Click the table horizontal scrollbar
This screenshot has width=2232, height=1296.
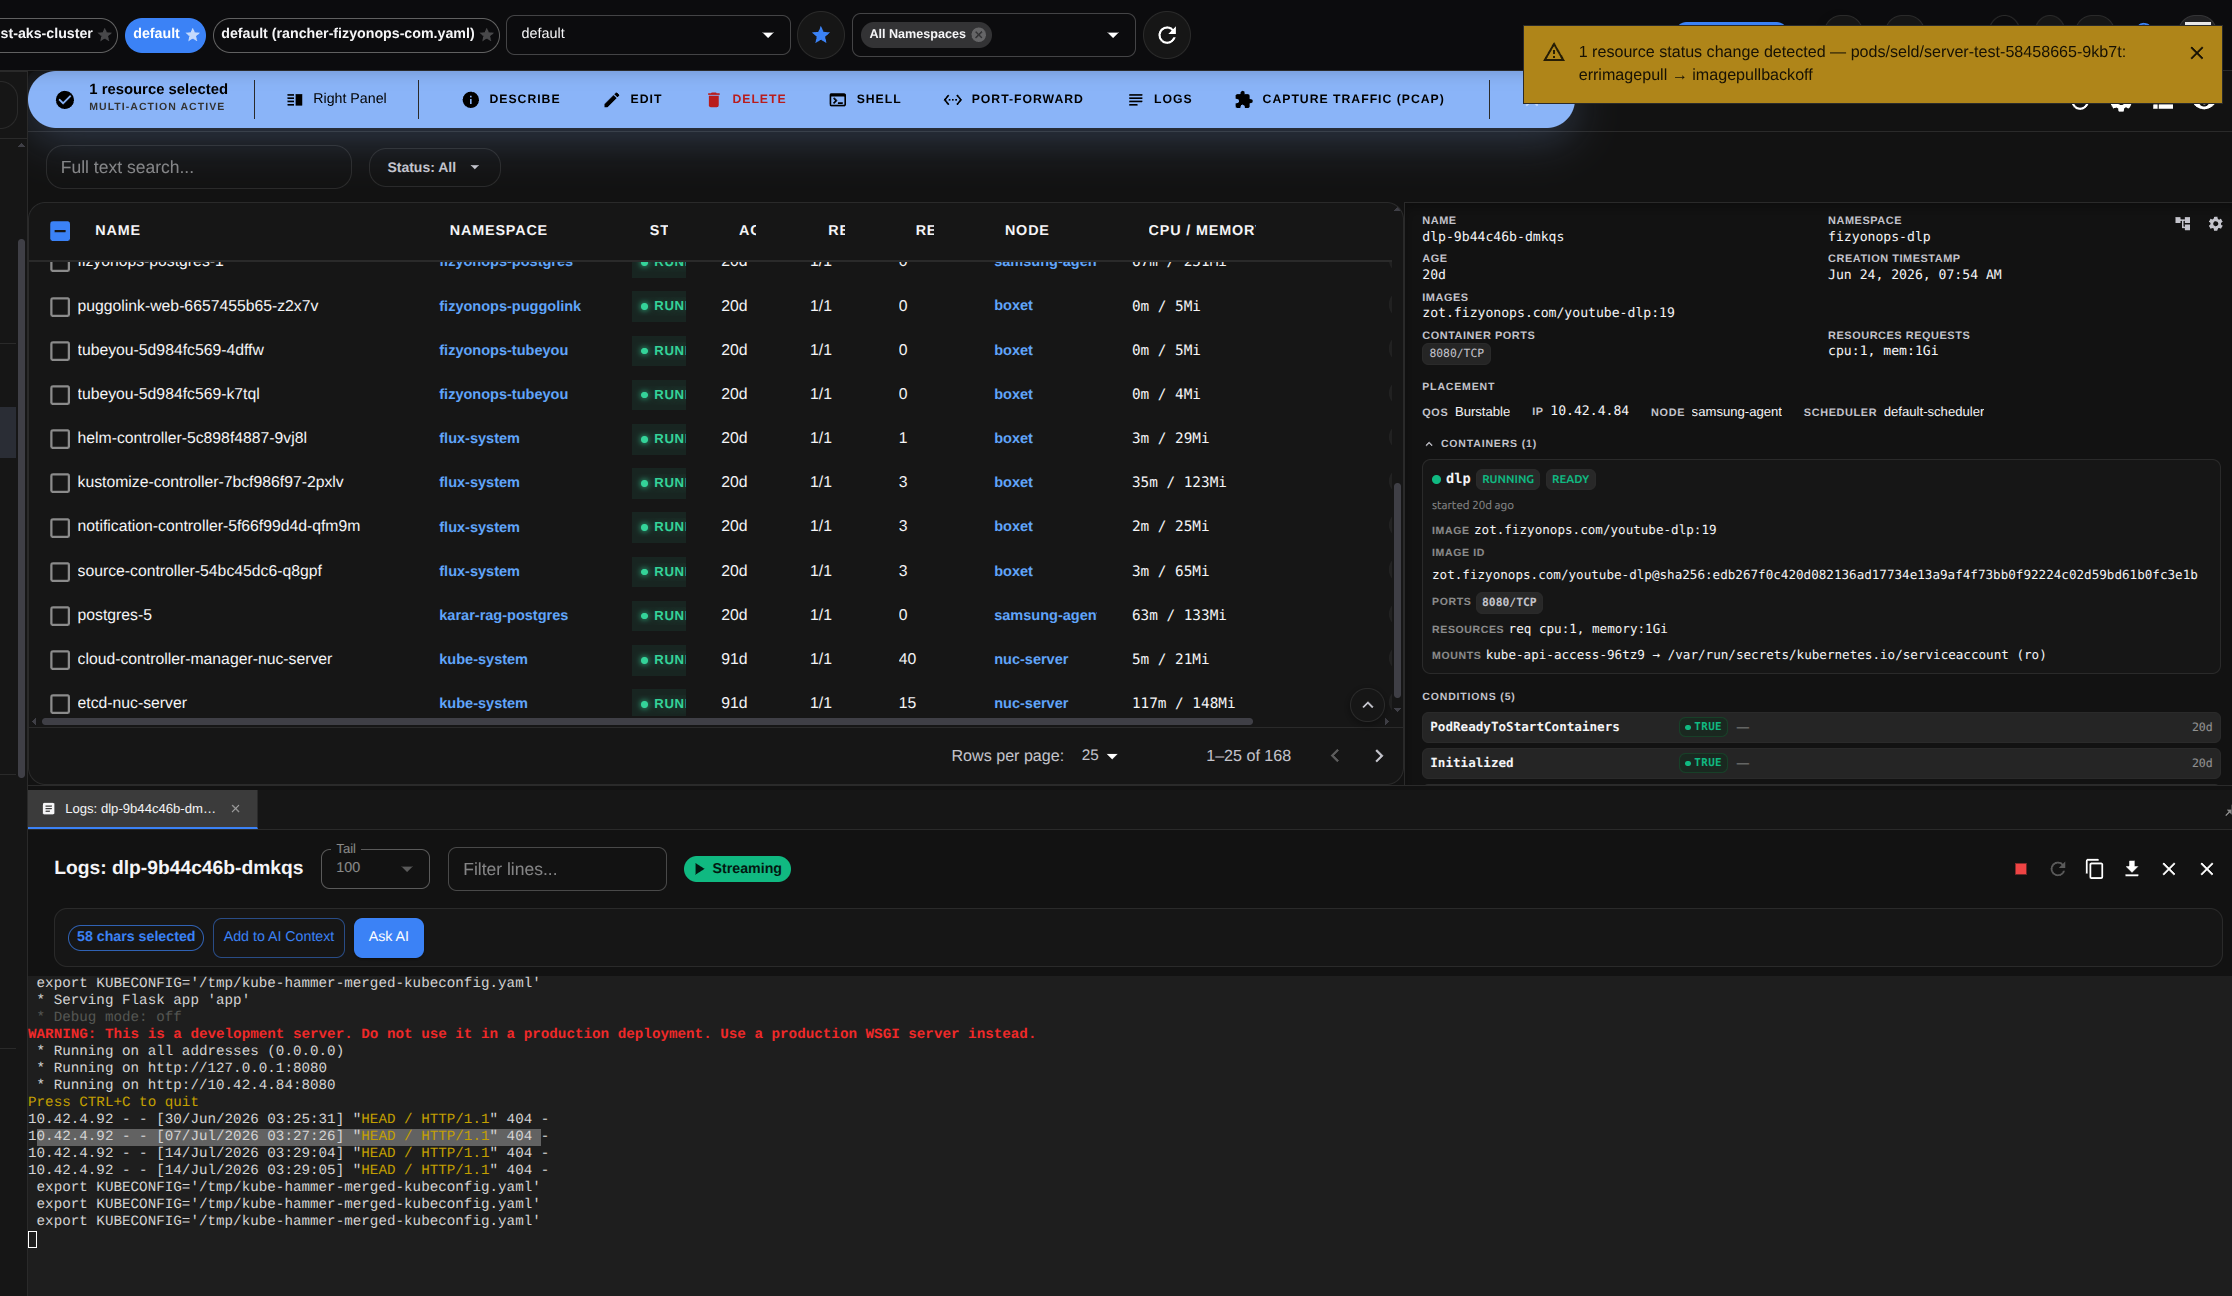(x=647, y=722)
